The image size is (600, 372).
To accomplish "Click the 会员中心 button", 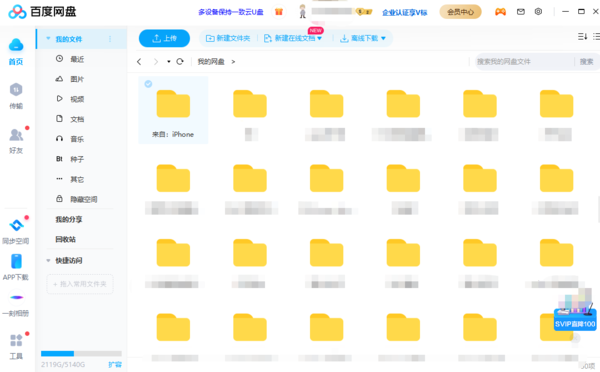I will (x=460, y=12).
